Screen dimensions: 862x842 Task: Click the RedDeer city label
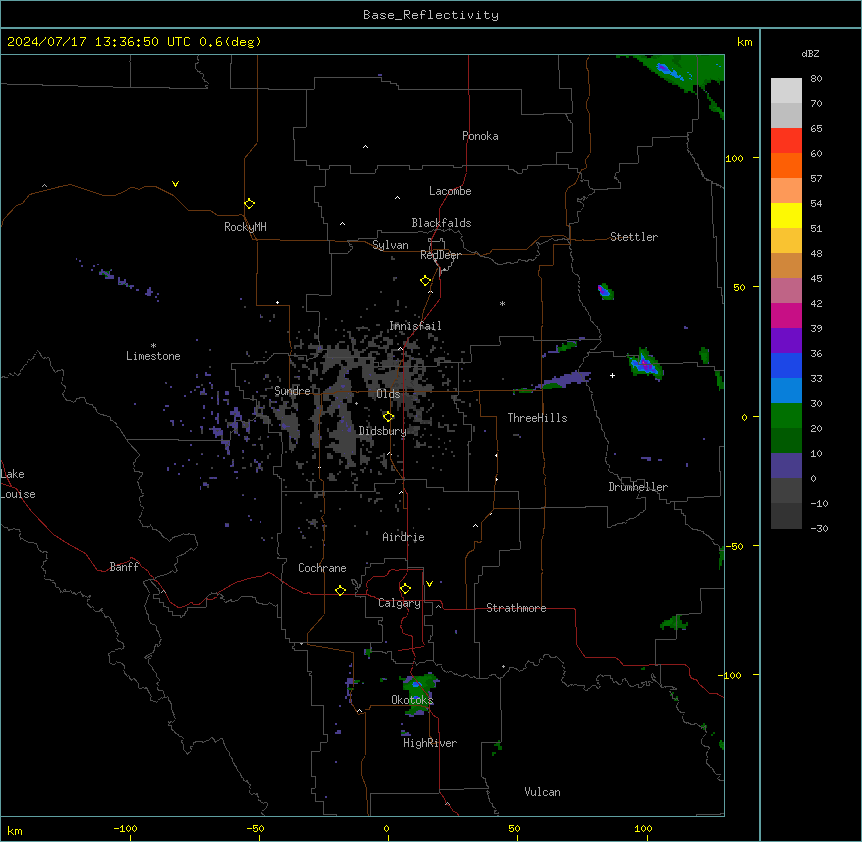click(440, 255)
